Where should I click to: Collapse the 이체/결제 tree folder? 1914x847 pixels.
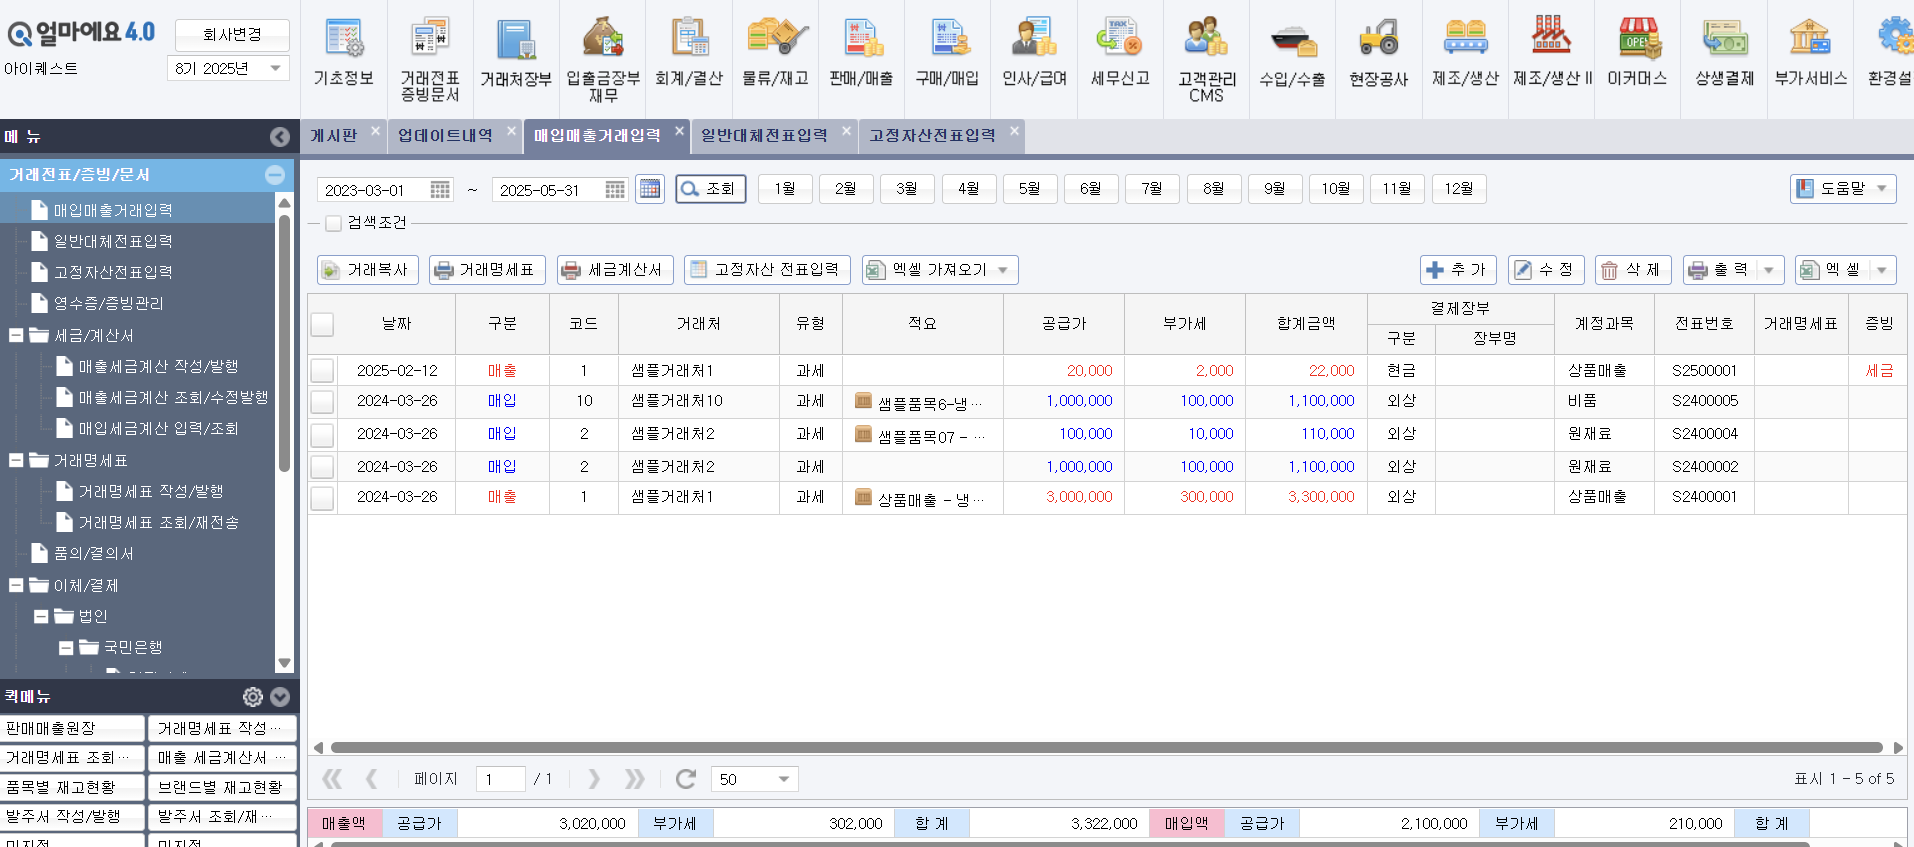[x=16, y=585]
